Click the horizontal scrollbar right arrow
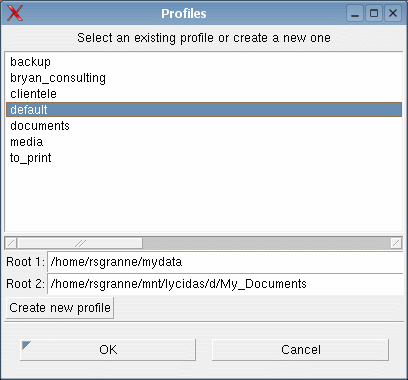408x380 pixels. tap(396, 243)
